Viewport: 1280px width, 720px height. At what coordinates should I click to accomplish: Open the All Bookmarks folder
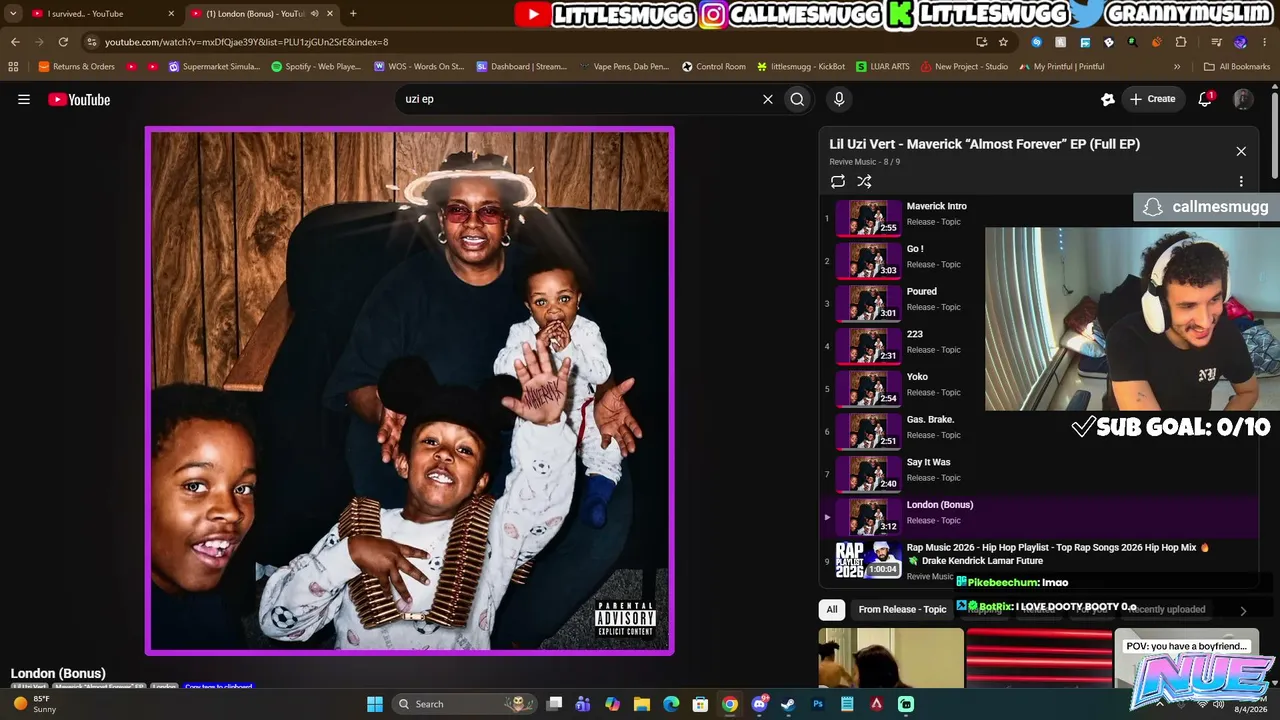1237,67
